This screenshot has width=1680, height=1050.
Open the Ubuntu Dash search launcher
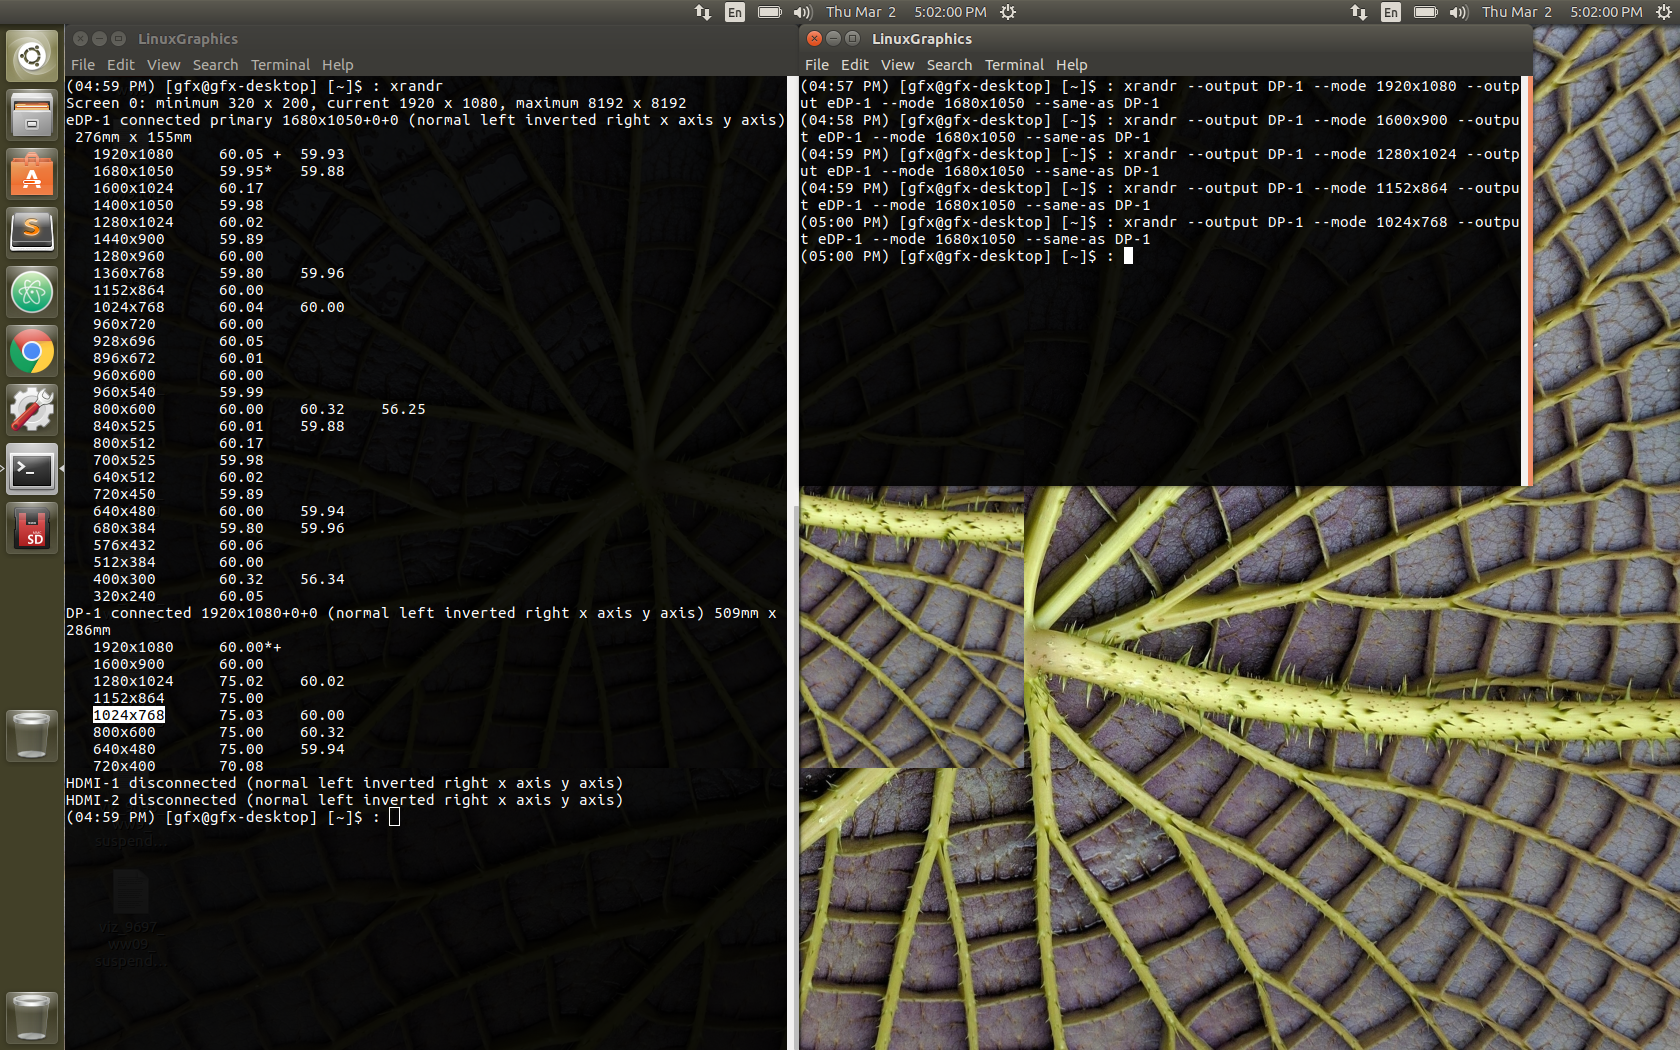point(32,56)
